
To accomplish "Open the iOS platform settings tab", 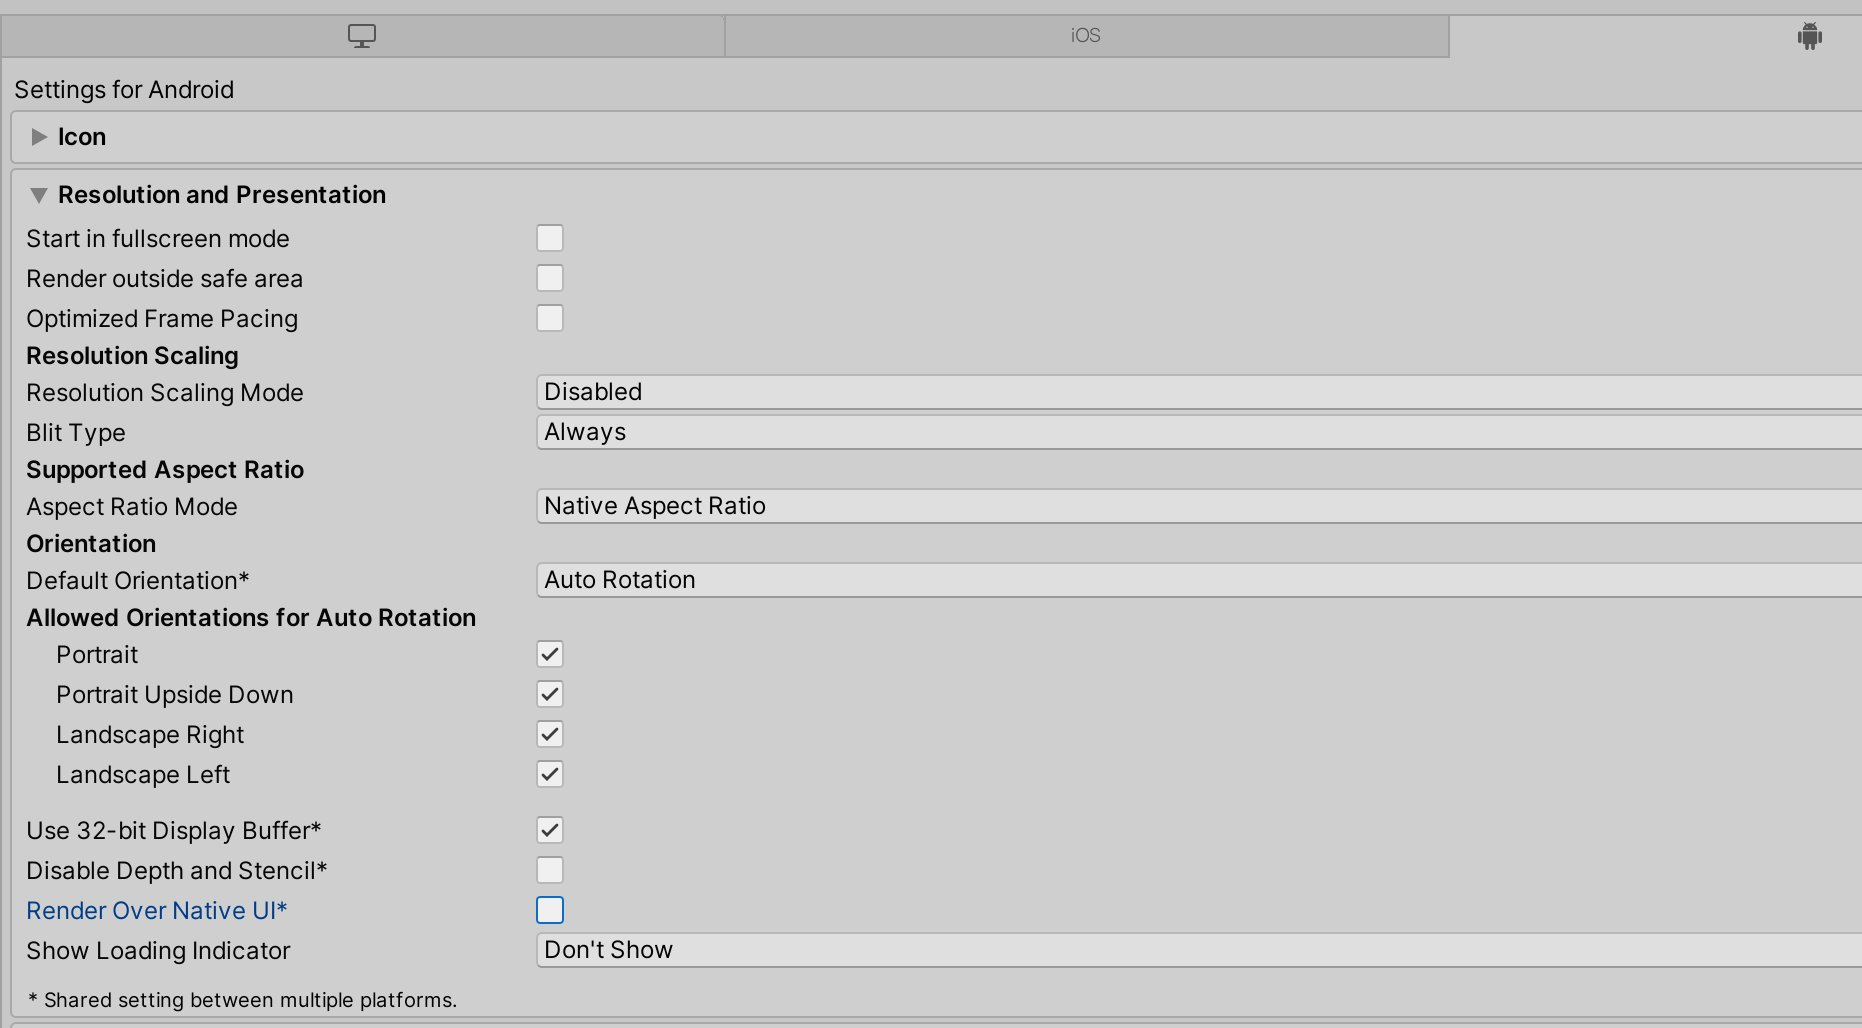I will pyautogui.click(x=1086, y=36).
